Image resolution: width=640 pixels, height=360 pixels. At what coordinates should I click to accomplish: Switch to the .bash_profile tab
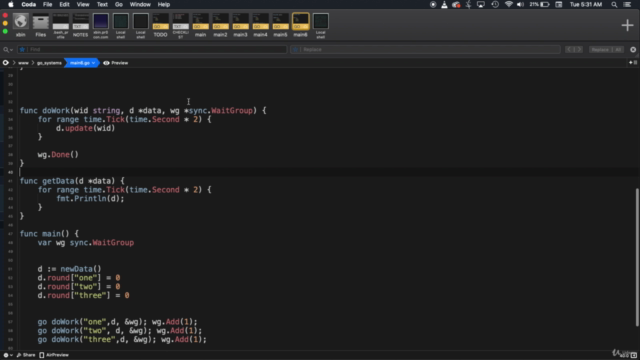pyautogui.click(x=60, y=26)
